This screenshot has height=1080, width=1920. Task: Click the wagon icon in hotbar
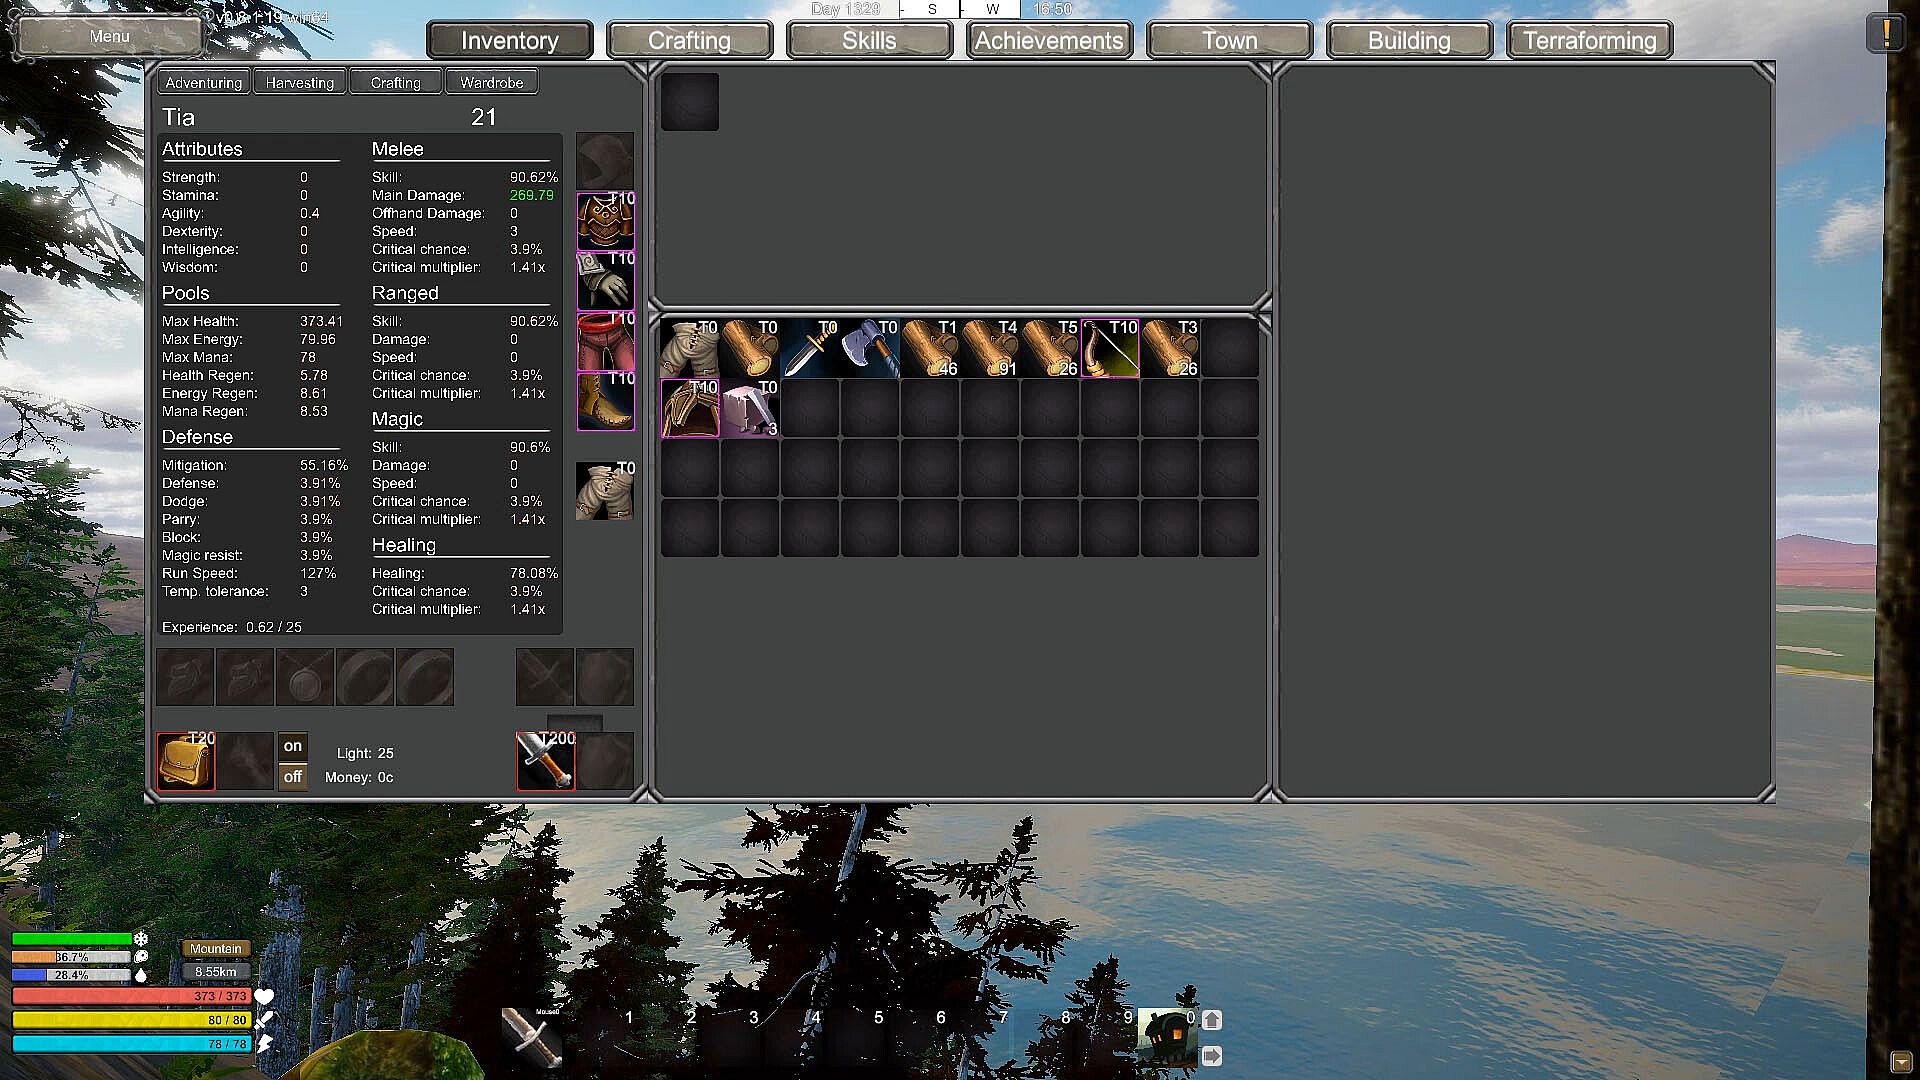click(1166, 1039)
